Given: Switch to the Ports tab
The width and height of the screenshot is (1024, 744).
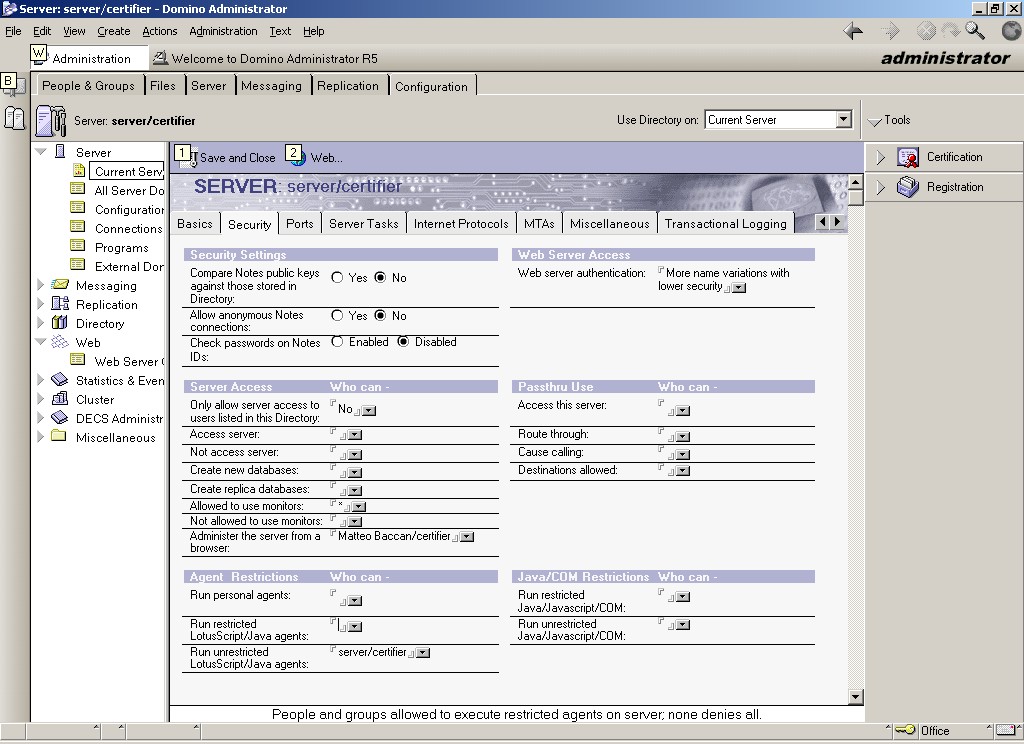Looking at the screenshot, I should pos(300,223).
